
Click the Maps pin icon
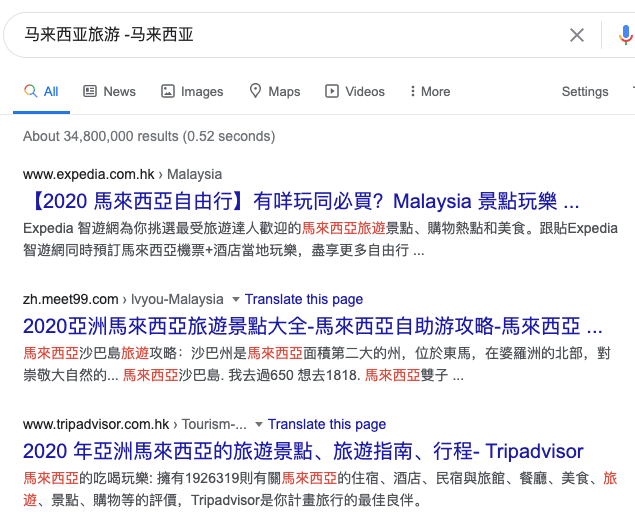(x=255, y=91)
